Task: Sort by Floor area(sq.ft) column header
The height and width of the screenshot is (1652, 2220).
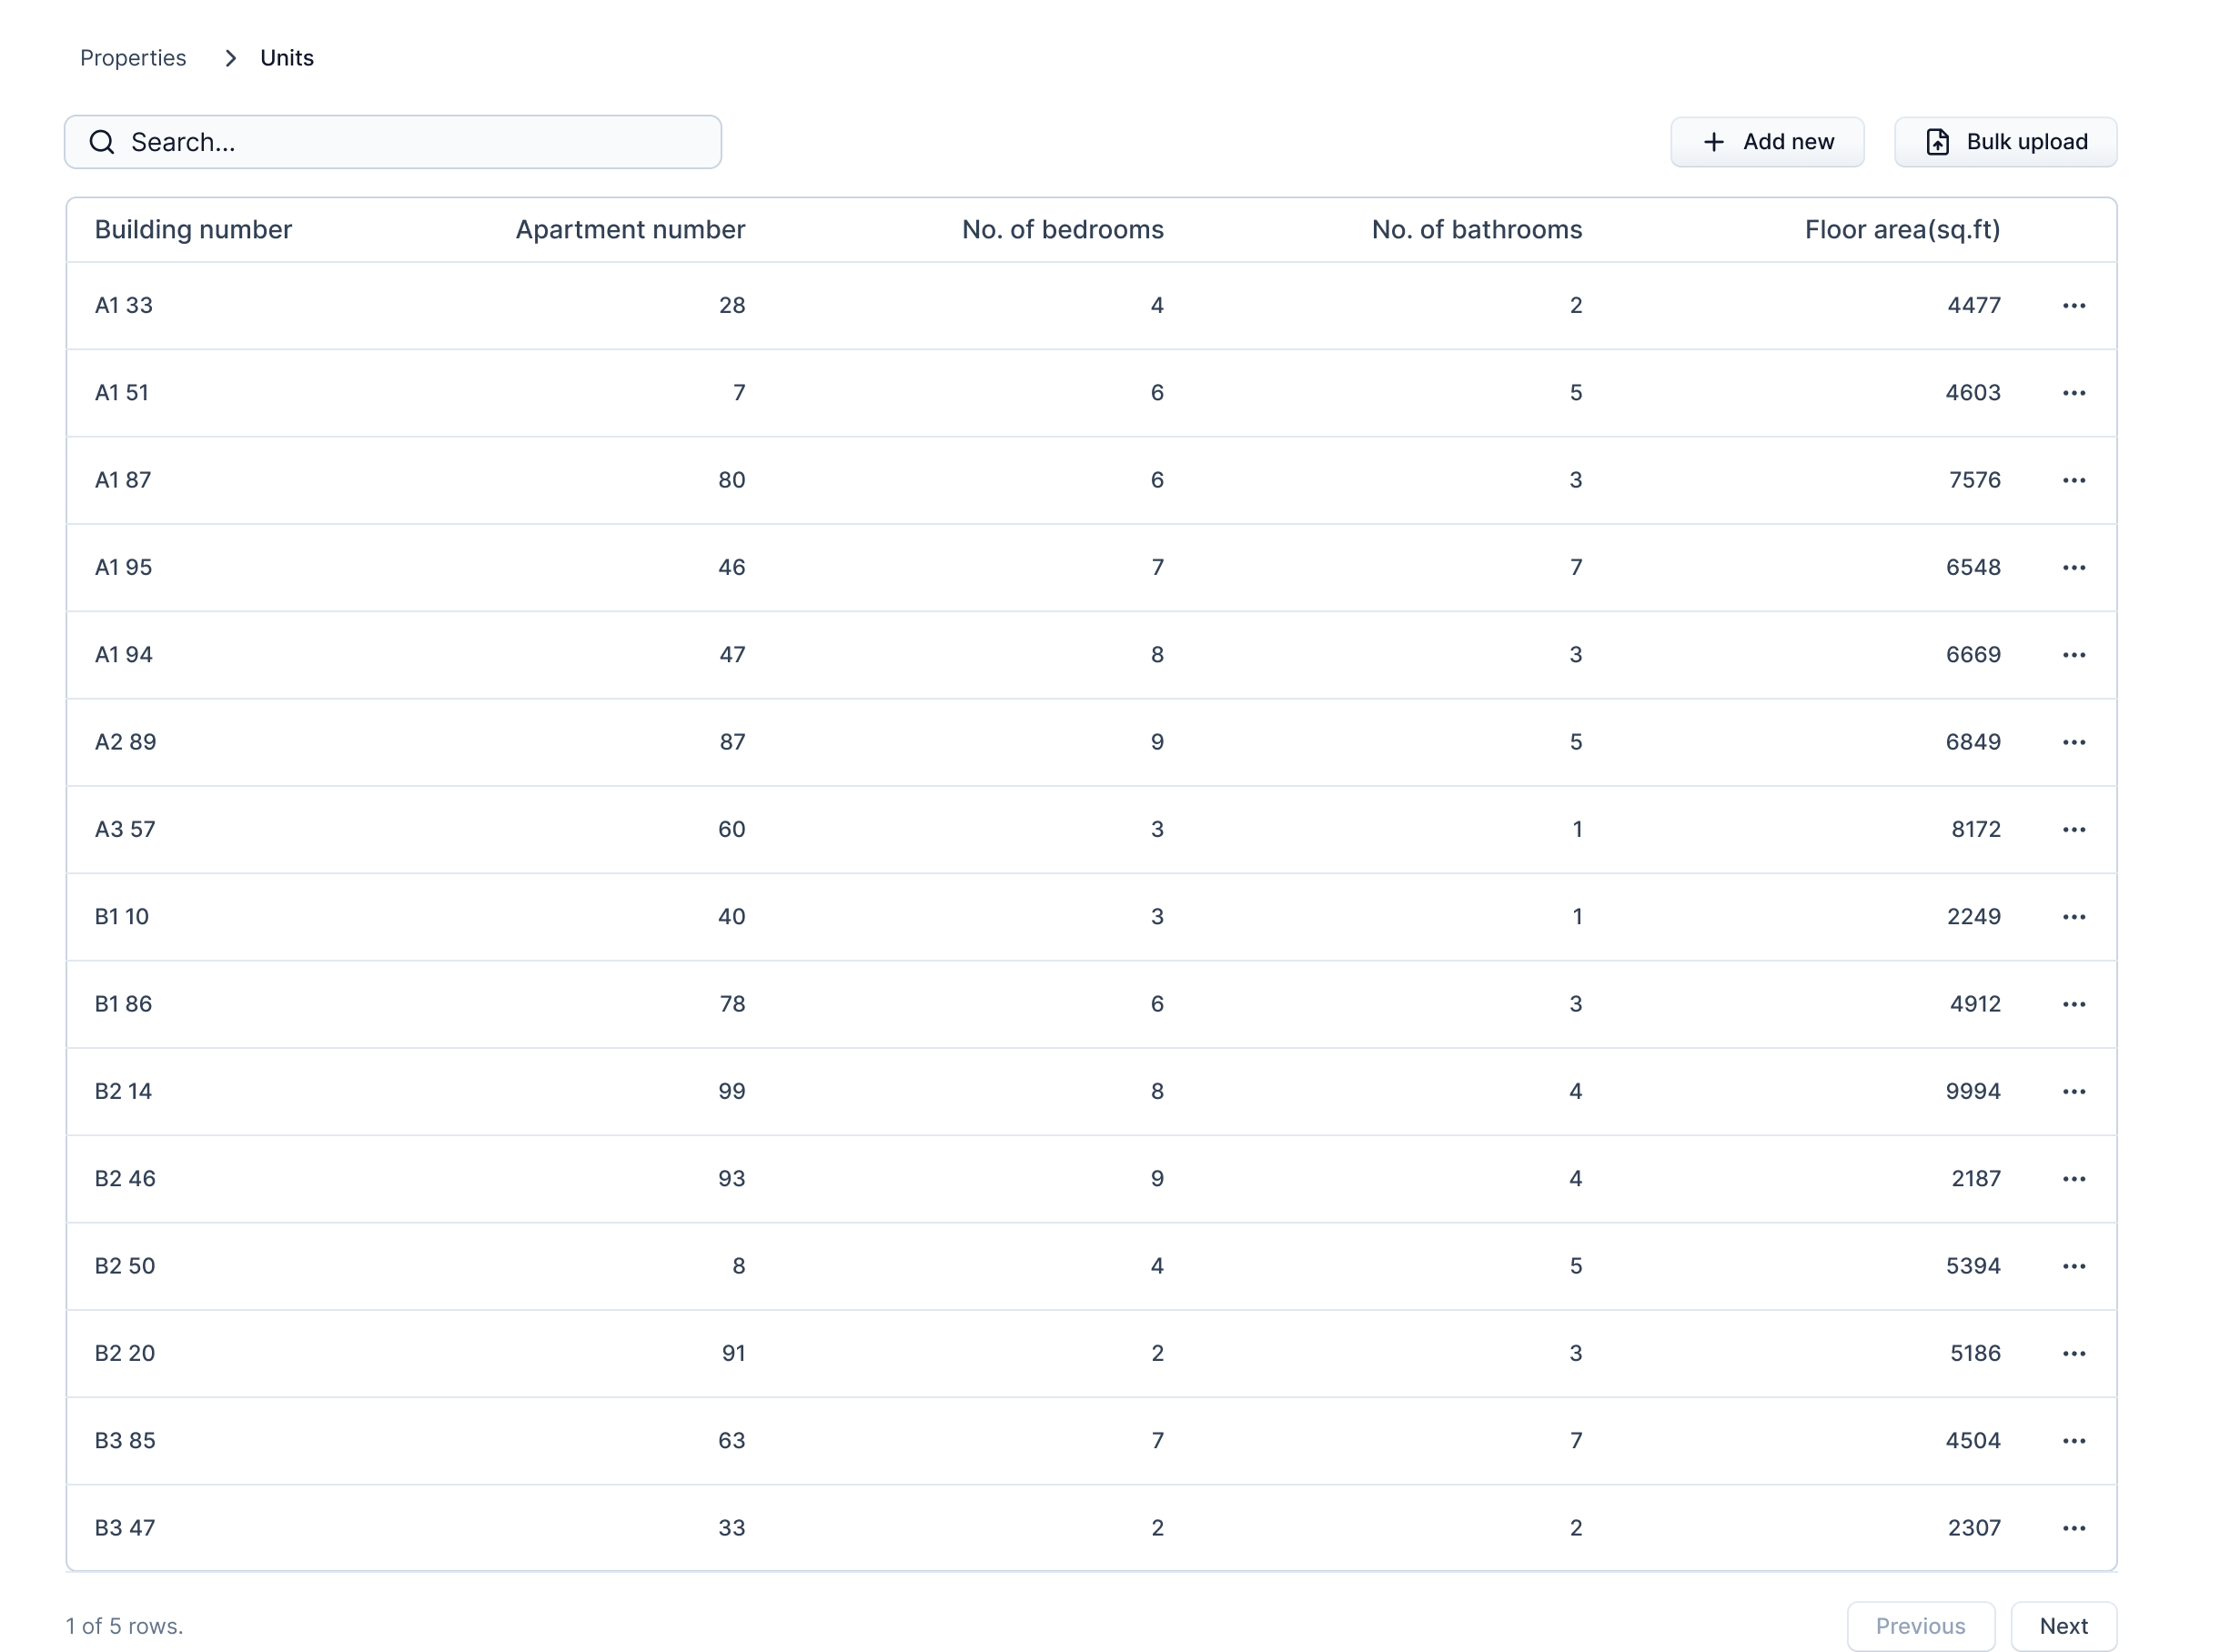Action: click(x=1902, y=230)
